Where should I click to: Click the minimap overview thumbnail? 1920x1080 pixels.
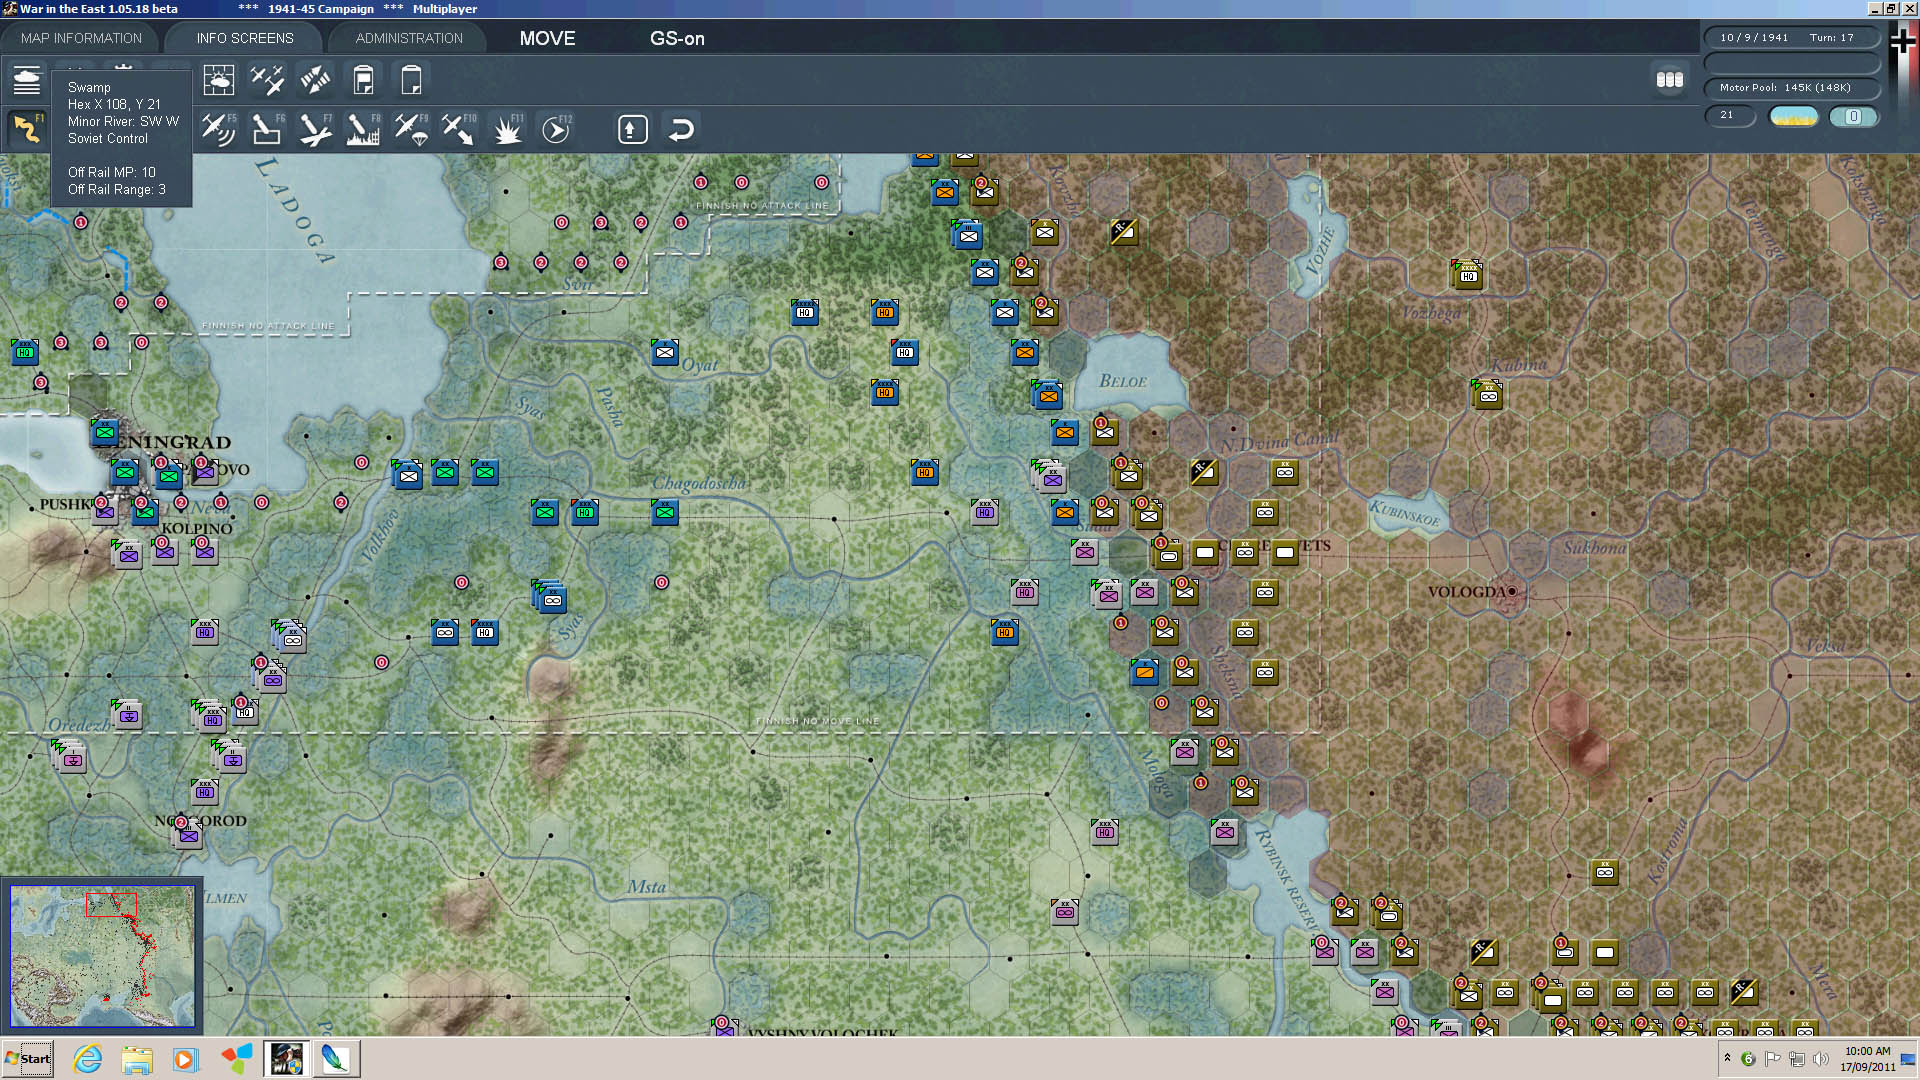point(102,955)
